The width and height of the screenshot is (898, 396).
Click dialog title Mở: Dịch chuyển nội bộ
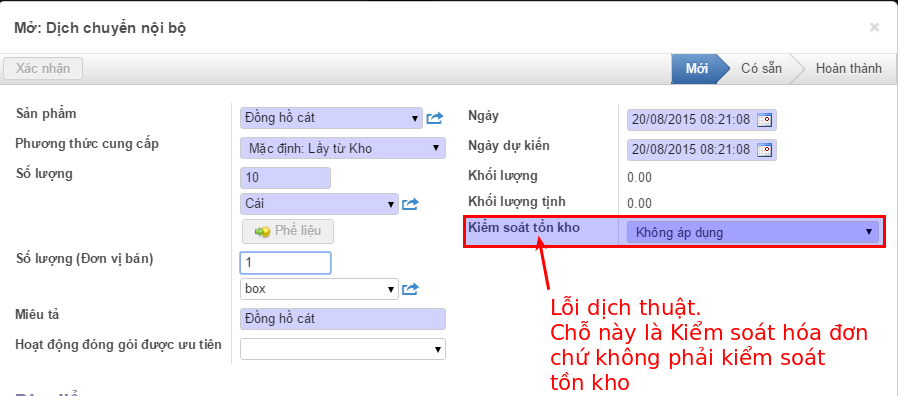(x=100, y=28)
